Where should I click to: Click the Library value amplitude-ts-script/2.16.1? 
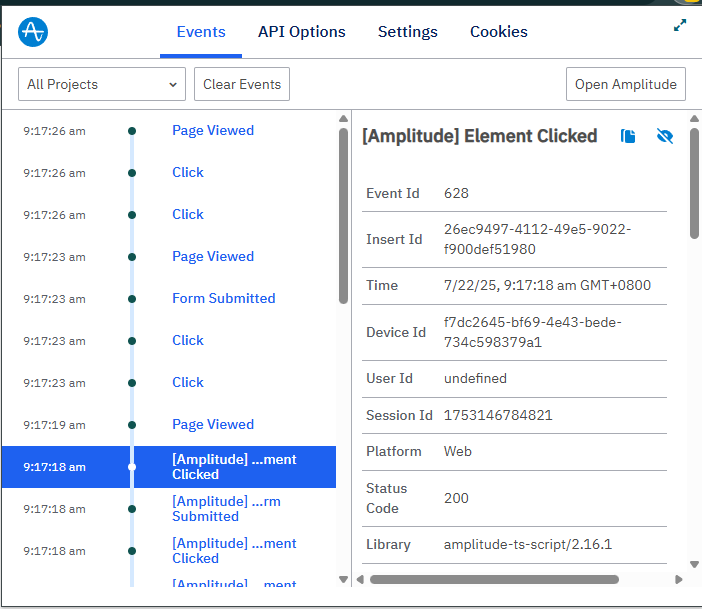click(527, 545)
